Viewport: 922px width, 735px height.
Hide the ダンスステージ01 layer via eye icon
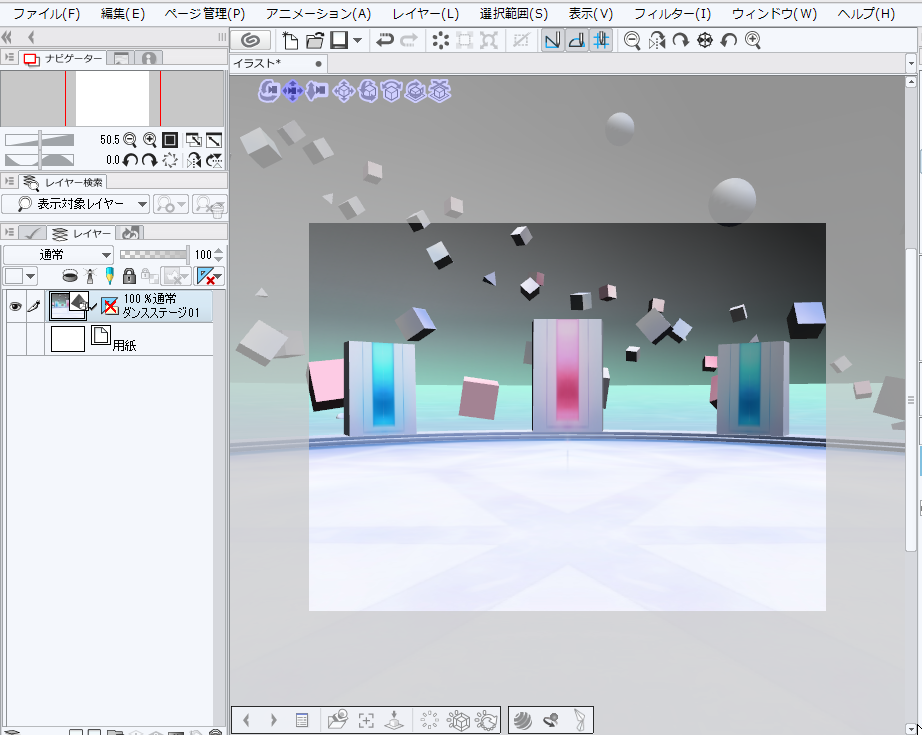[15, 307]
